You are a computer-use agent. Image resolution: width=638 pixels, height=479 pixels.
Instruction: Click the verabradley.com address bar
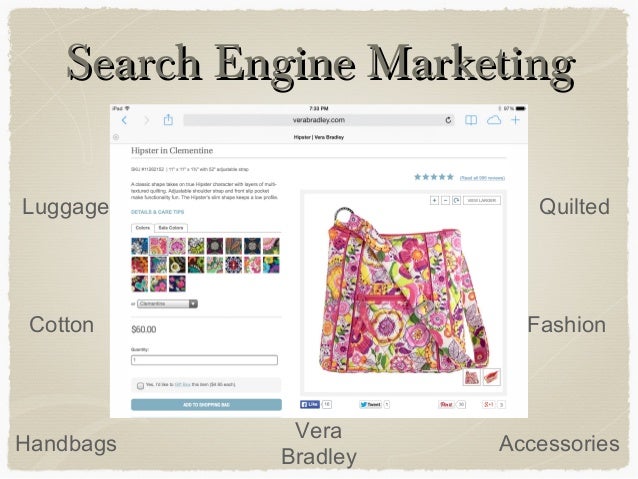(x=319, y=120)
